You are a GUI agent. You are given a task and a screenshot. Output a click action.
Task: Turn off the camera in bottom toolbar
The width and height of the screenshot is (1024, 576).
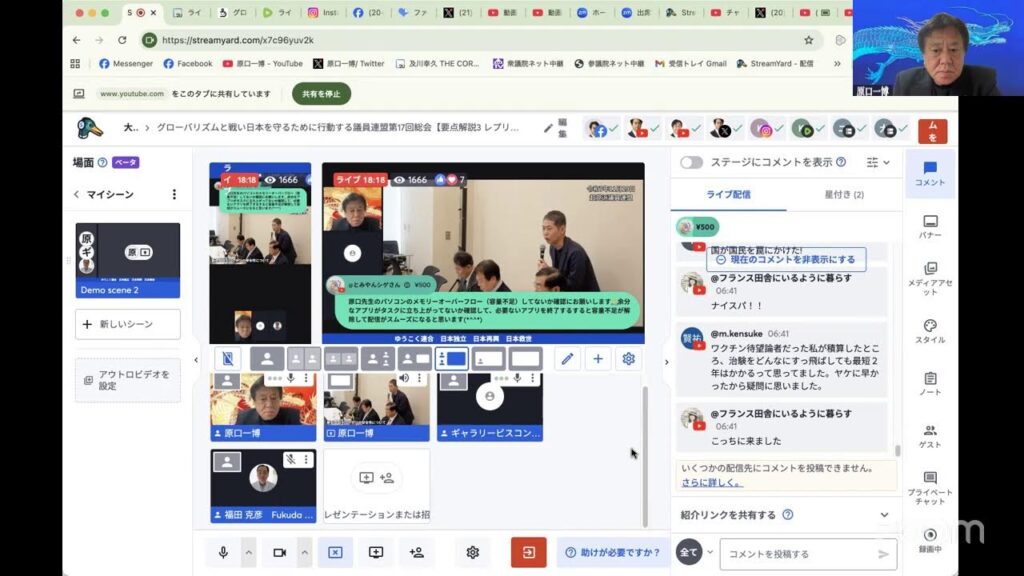pyautogui.click(x=279, y=552)
